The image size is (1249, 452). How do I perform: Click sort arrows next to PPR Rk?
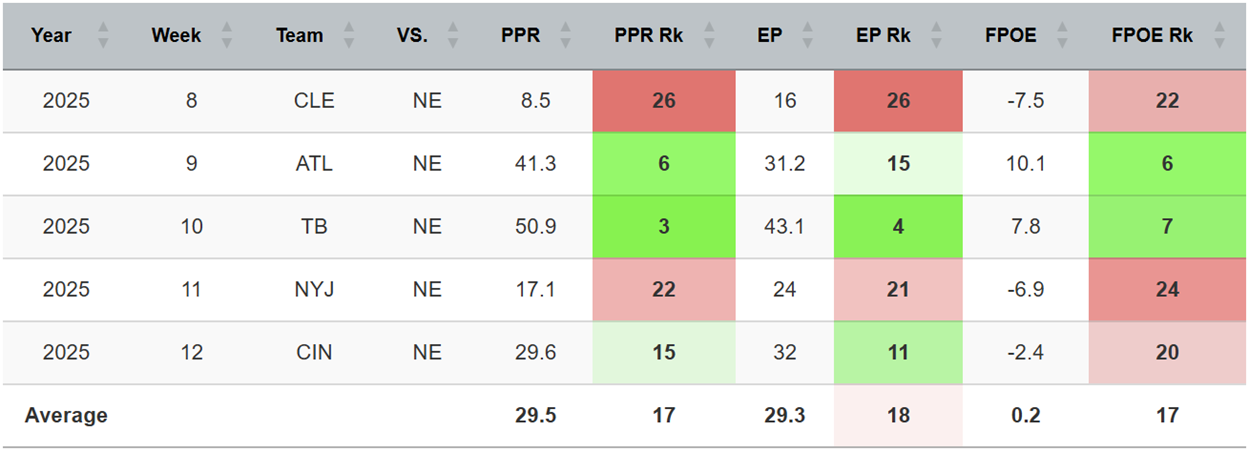click(x=709, y=36)
